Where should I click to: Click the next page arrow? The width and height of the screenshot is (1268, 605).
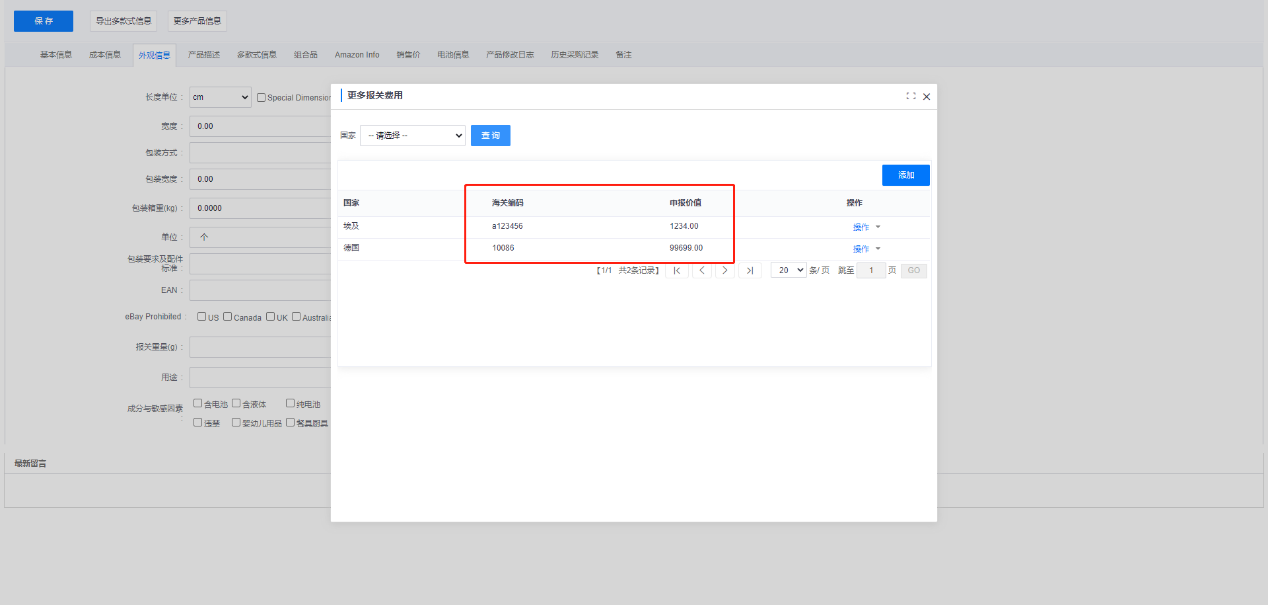725,270
